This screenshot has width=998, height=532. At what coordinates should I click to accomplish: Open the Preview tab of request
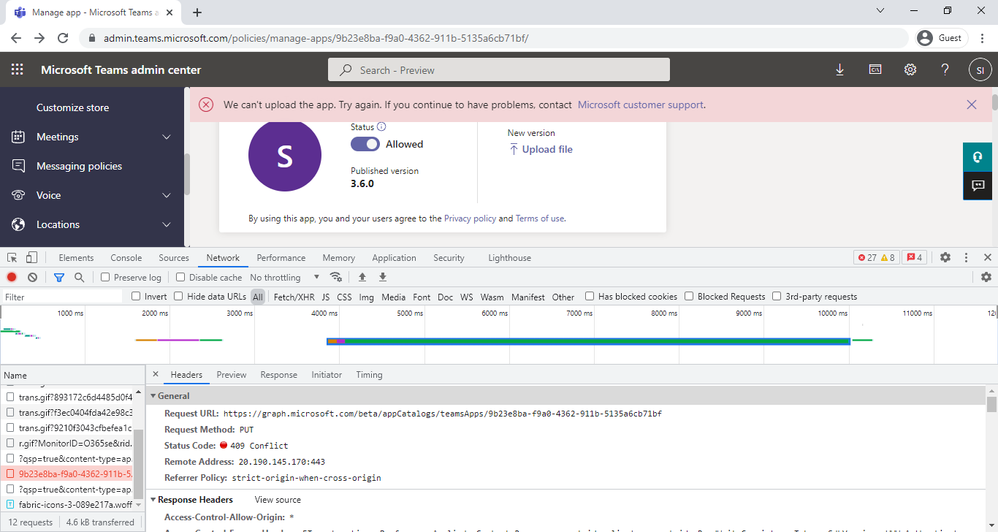(x=231, y=375)
